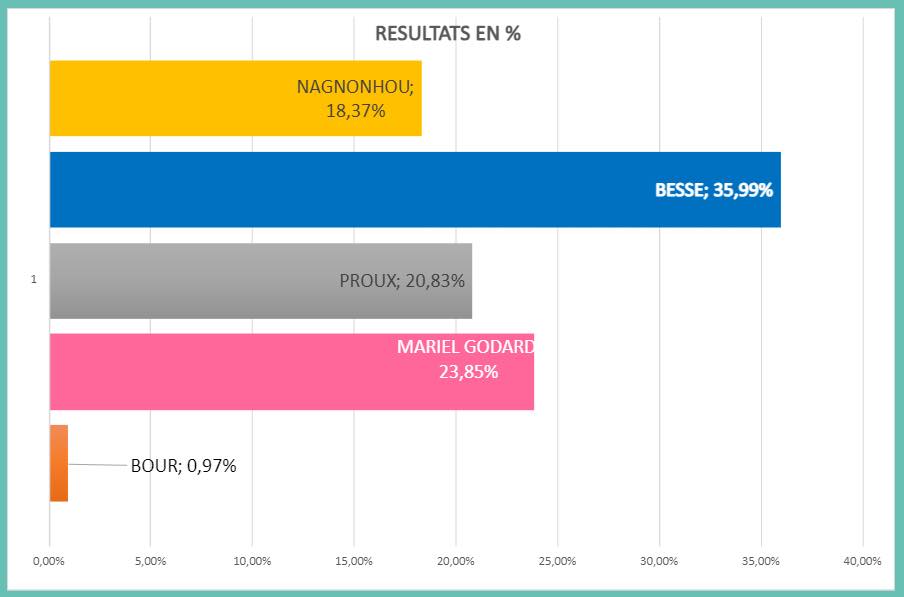The height and width of the screenshot is (597, 904).
Task: Select the 20,00% axis tick label
Action: point(455,561)
